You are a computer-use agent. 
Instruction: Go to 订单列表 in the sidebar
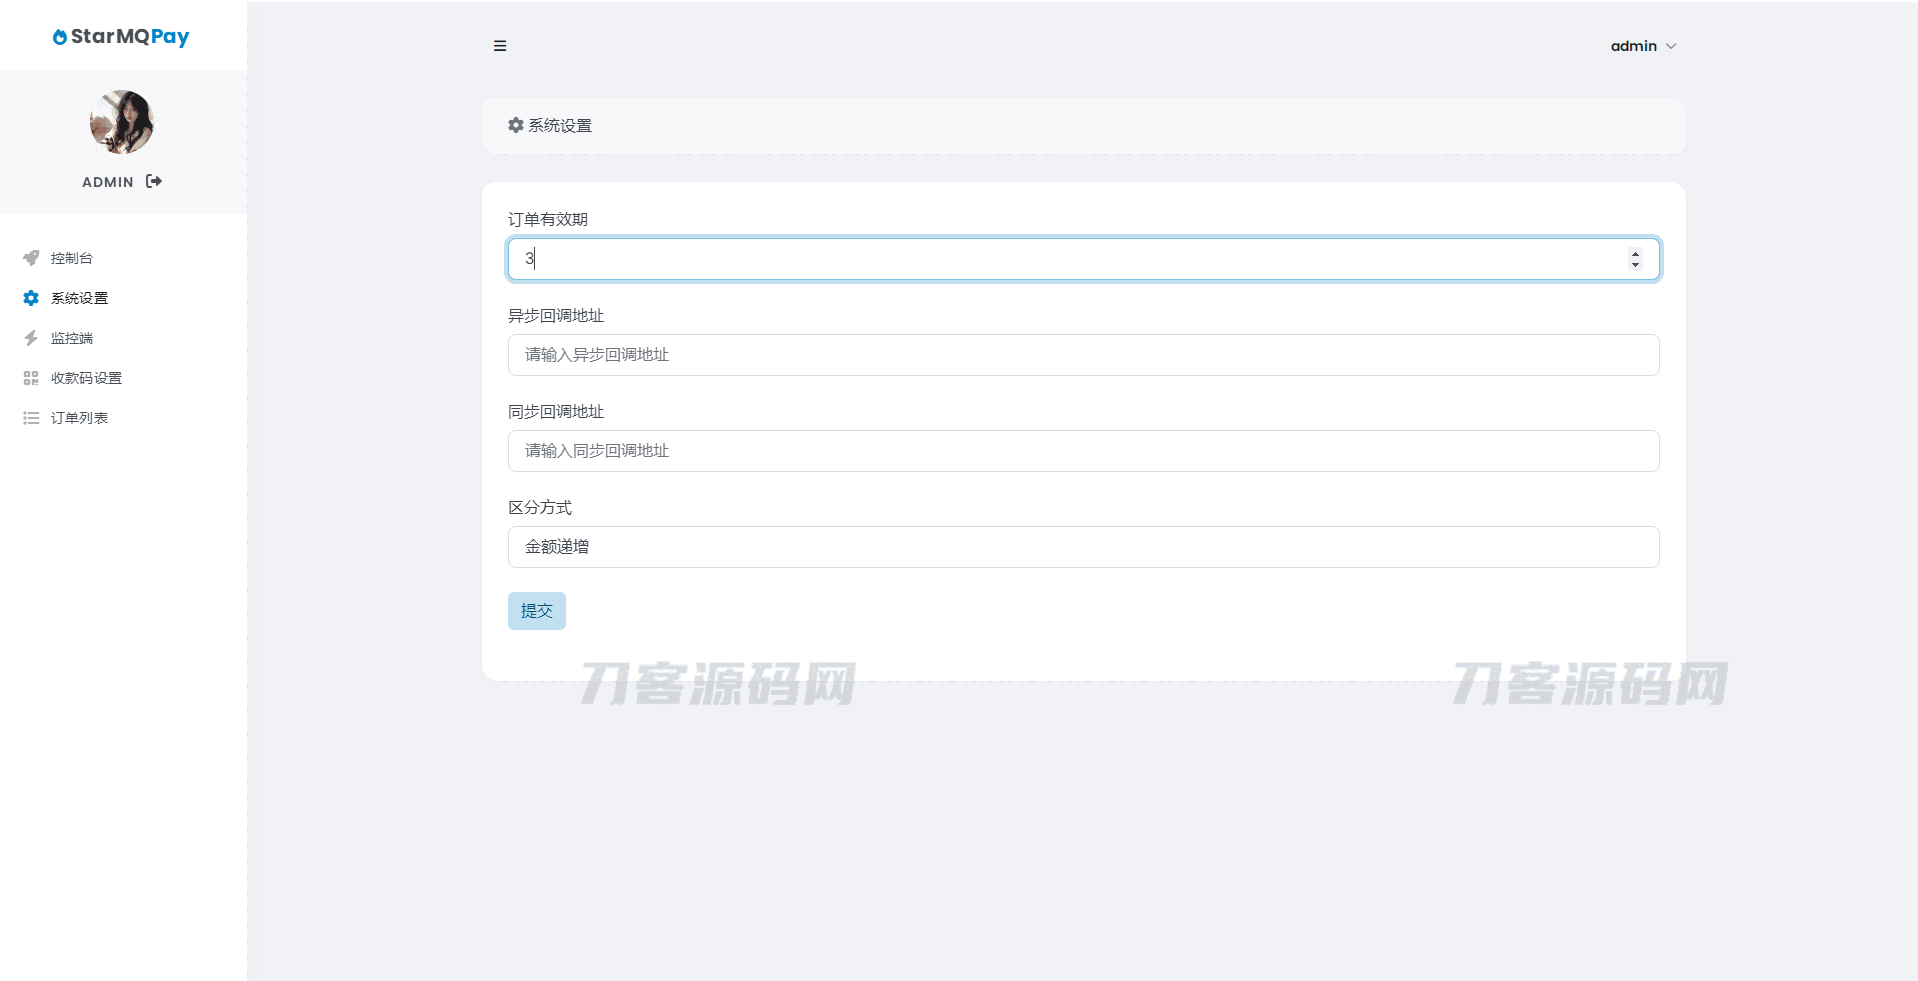click(79, 418)
